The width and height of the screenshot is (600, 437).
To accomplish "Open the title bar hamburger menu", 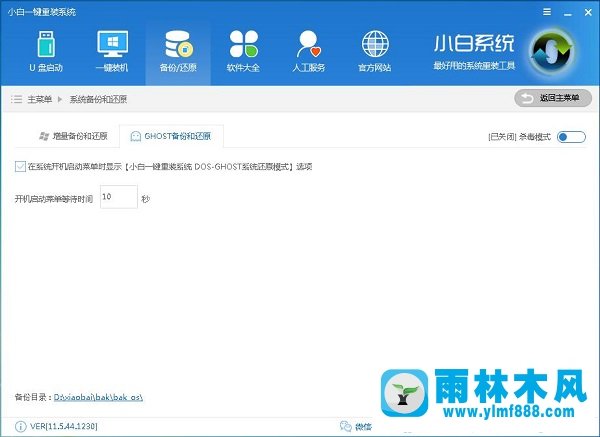I will click(547, 12).
